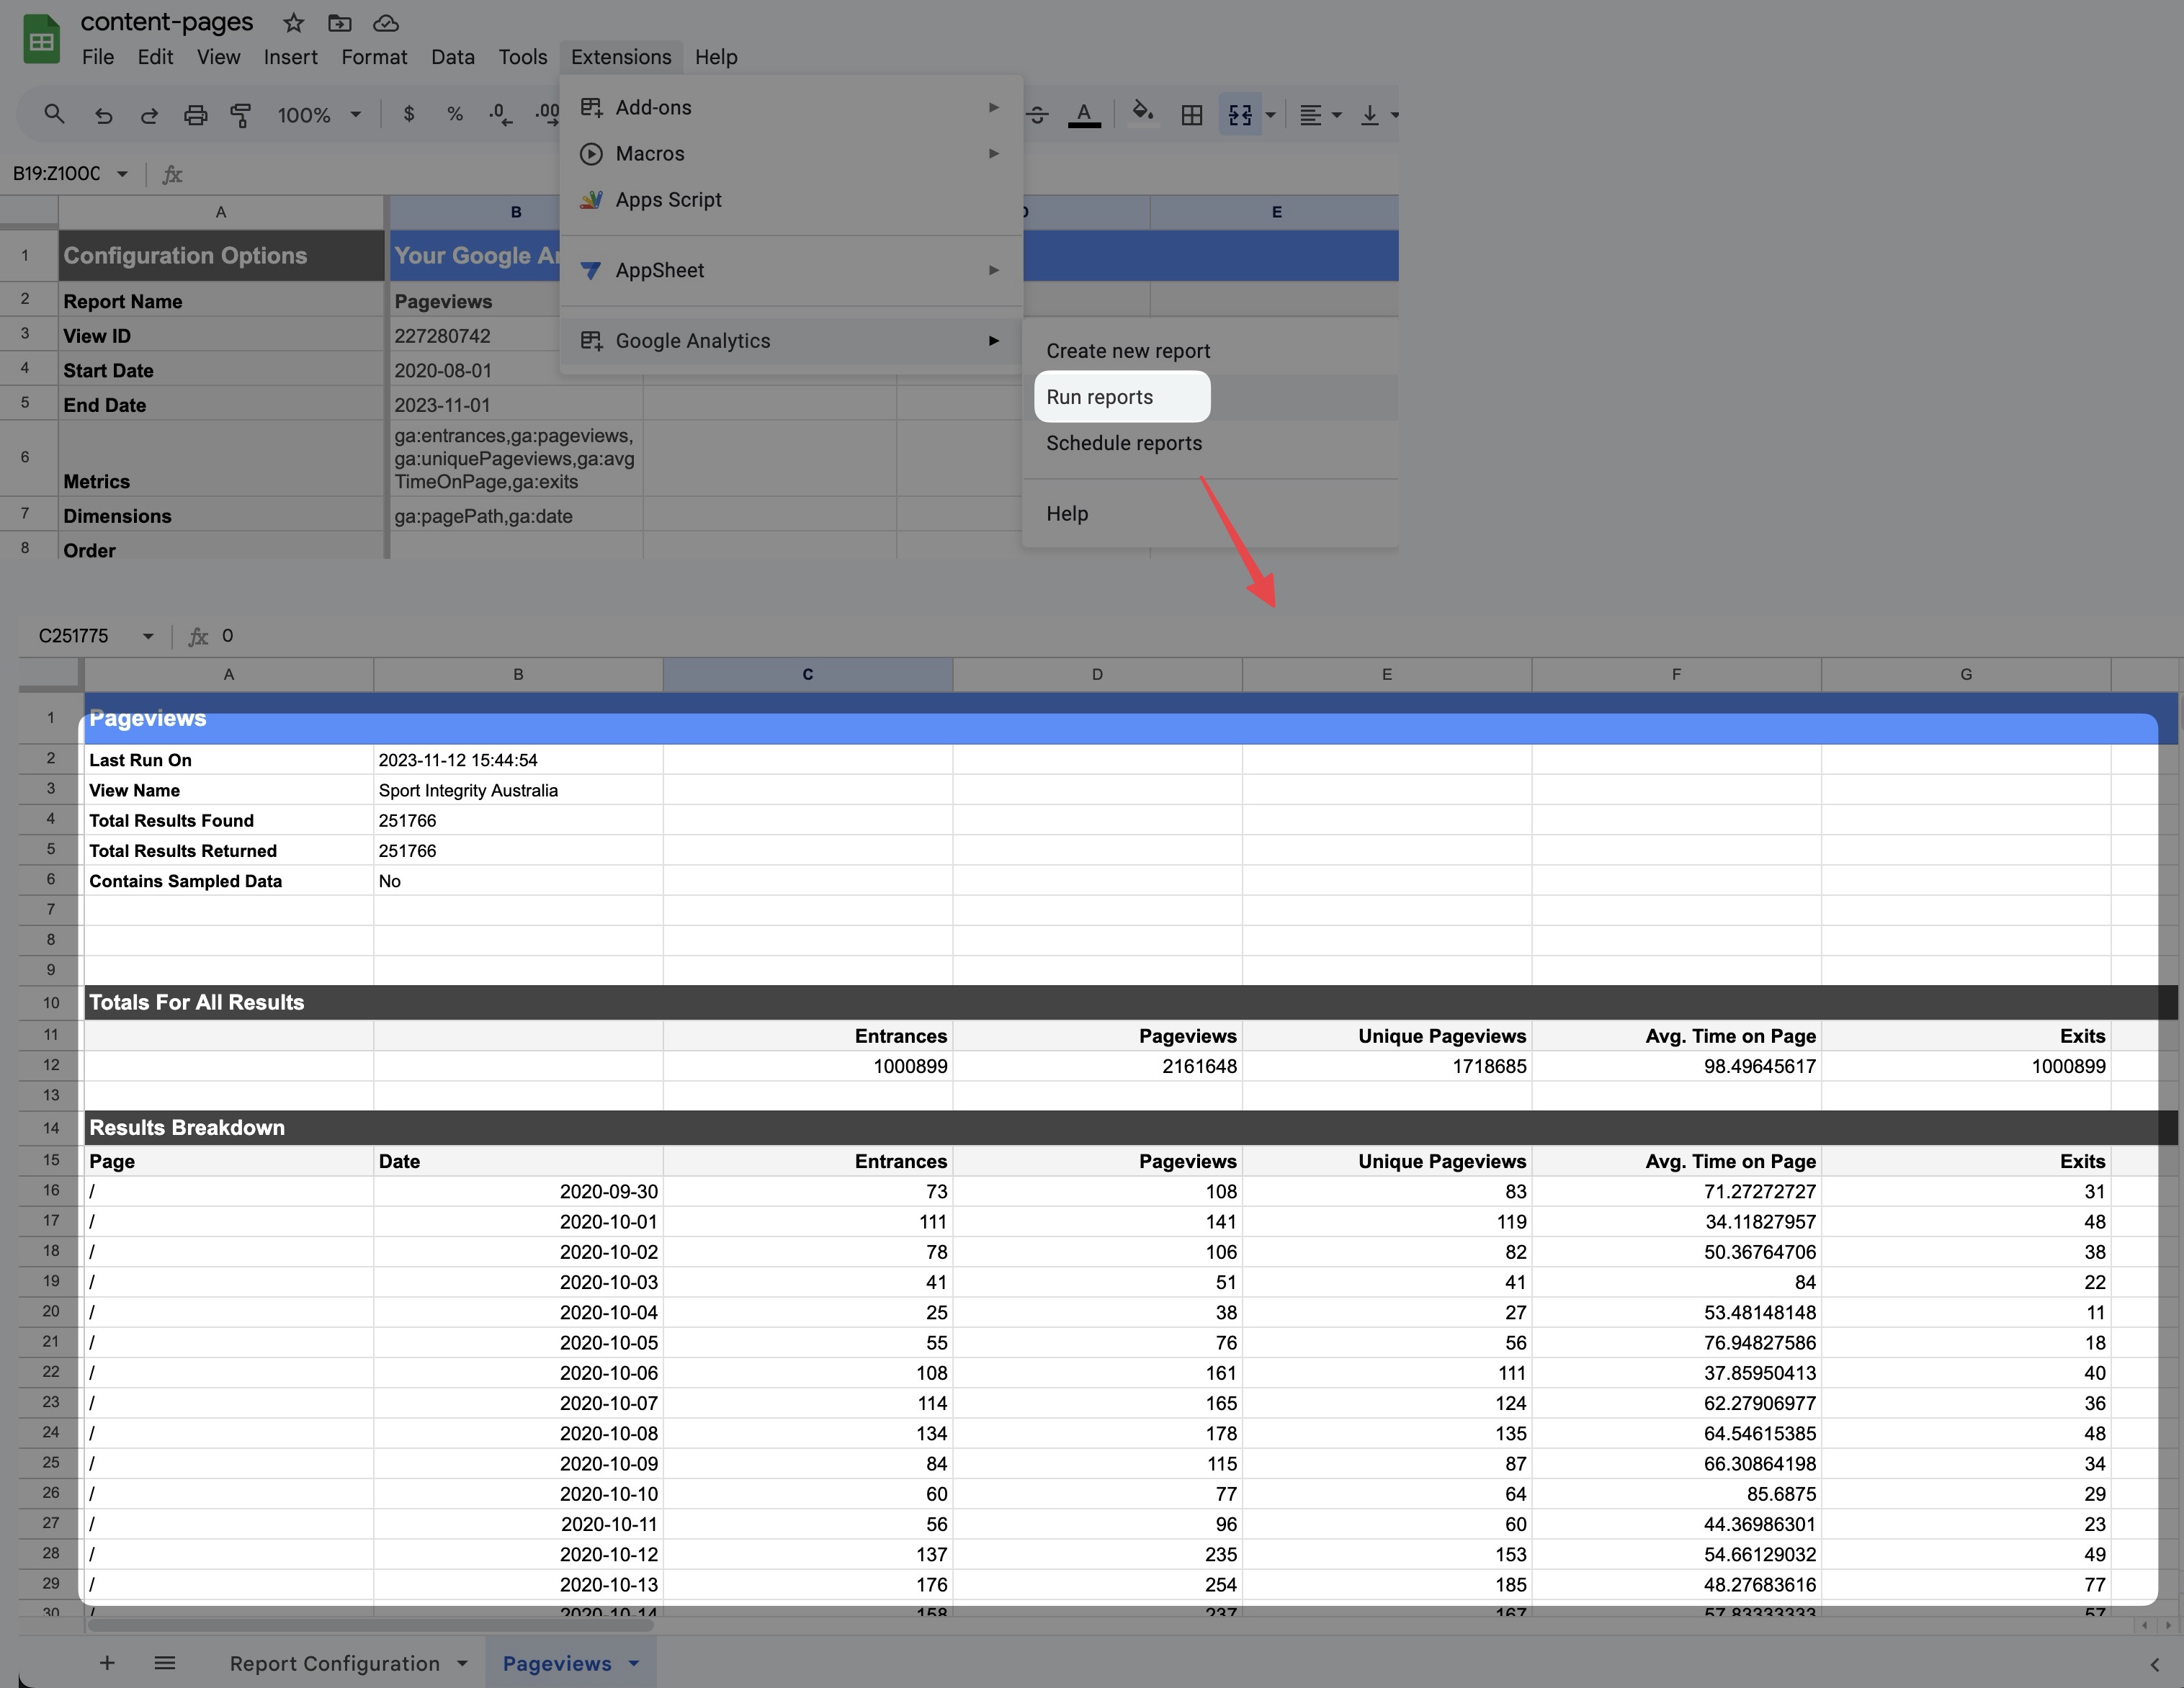Expand the Macros submenu
Viewport: 2184px width, 1688px height.
[791, 153]
